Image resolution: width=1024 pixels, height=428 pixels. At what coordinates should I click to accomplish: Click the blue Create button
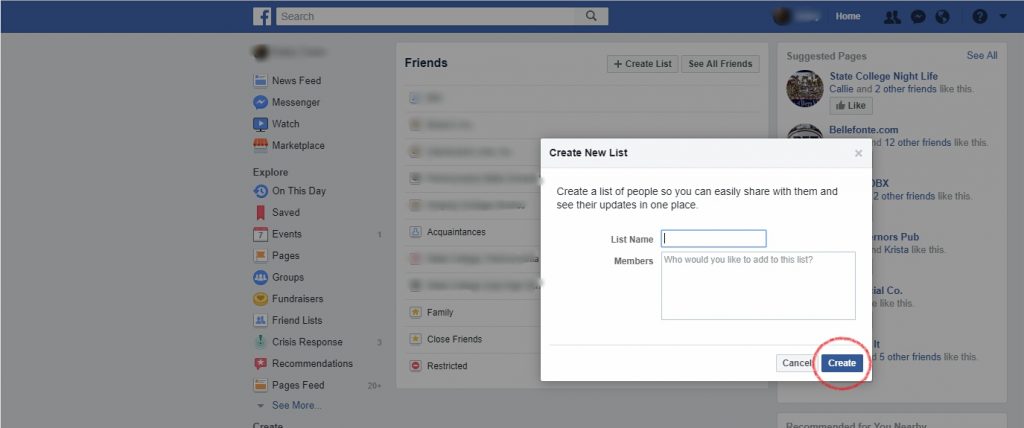(842, 363)
